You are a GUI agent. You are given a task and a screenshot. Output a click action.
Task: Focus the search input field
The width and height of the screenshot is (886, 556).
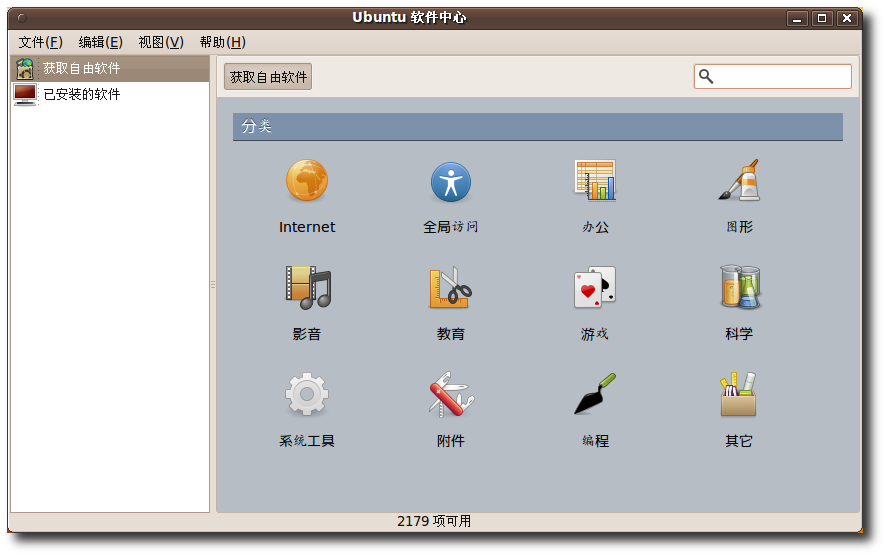[772, 76]
